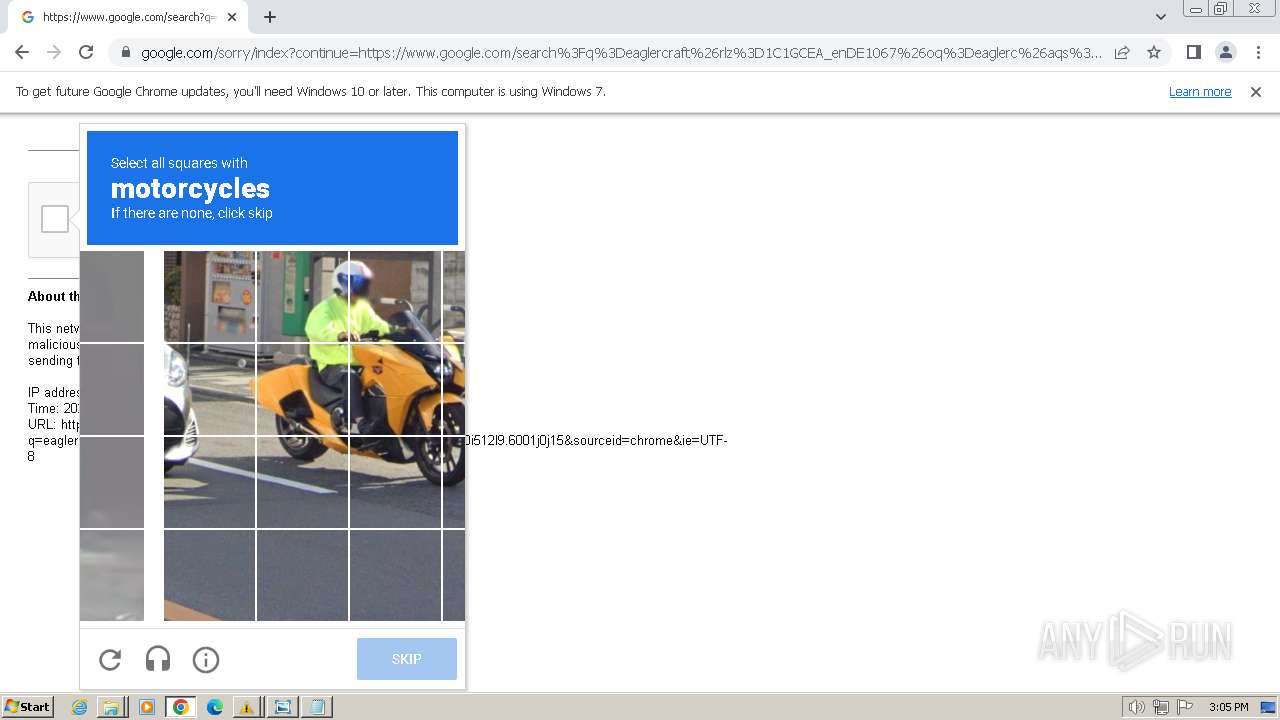Image resolution: width=1280 pixels, height=720 pixels.
Task: Launch Microsoft Edge from taskbar
Action: [215, 707]
